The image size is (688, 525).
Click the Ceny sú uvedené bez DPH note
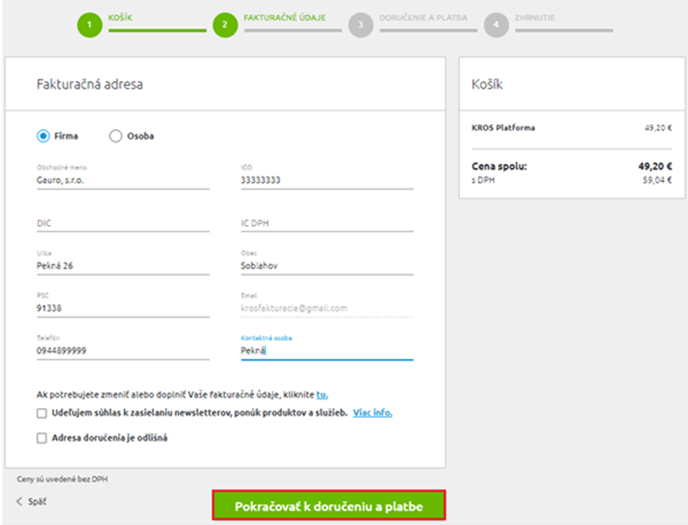pos(62,479)
